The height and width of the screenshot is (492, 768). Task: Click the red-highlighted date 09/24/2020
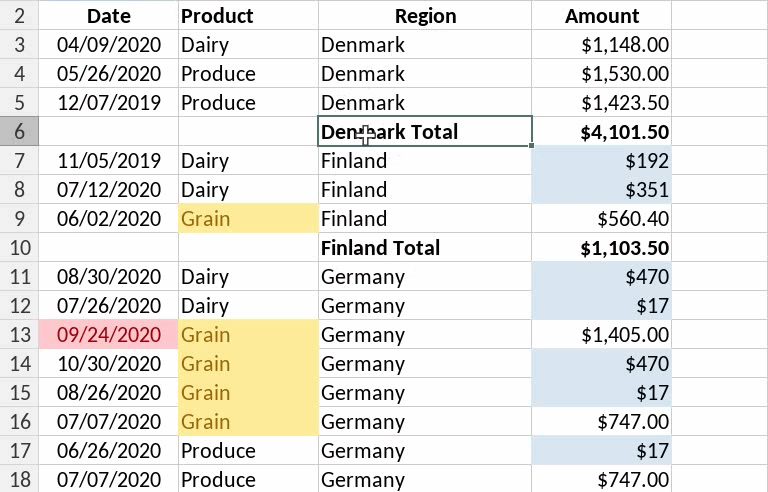109,335
